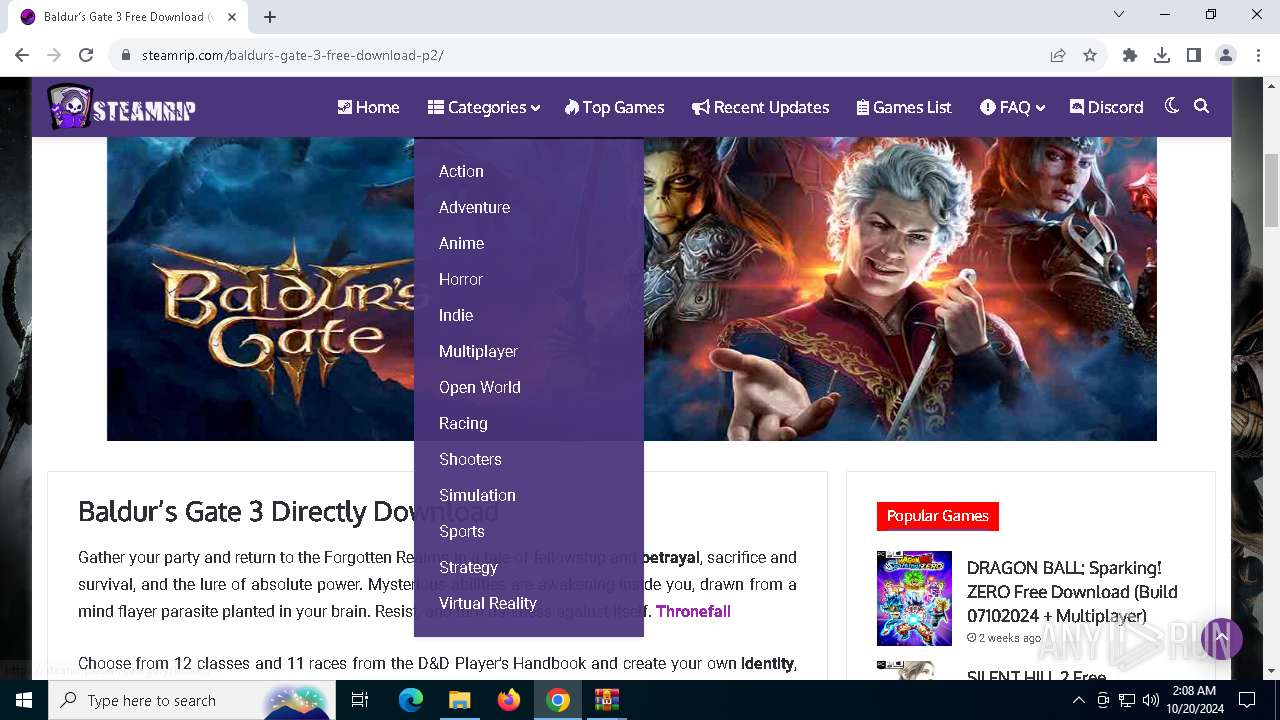Open Games List page
1280x720 pixels.
click(x=904, y=107)
